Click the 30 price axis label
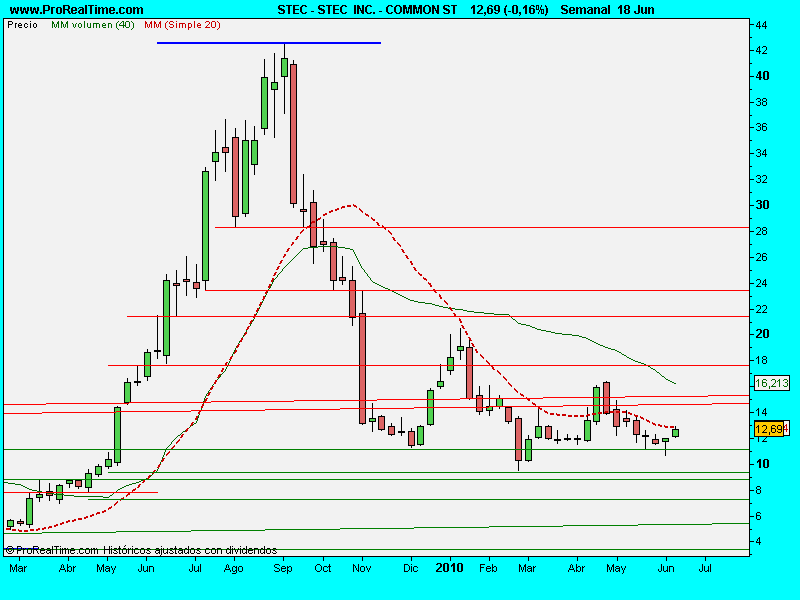The image size is (800, 600). [x=762, y=205]
